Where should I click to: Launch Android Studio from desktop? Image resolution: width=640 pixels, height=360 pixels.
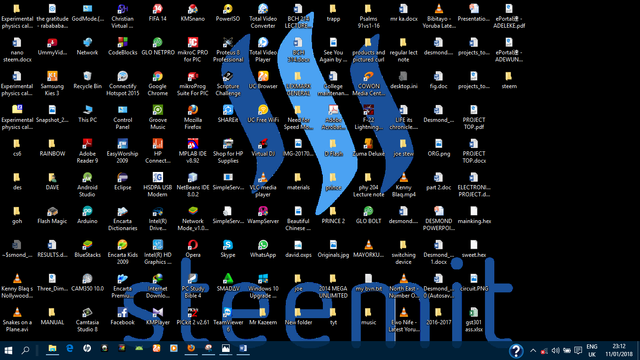tap(87, 184)
